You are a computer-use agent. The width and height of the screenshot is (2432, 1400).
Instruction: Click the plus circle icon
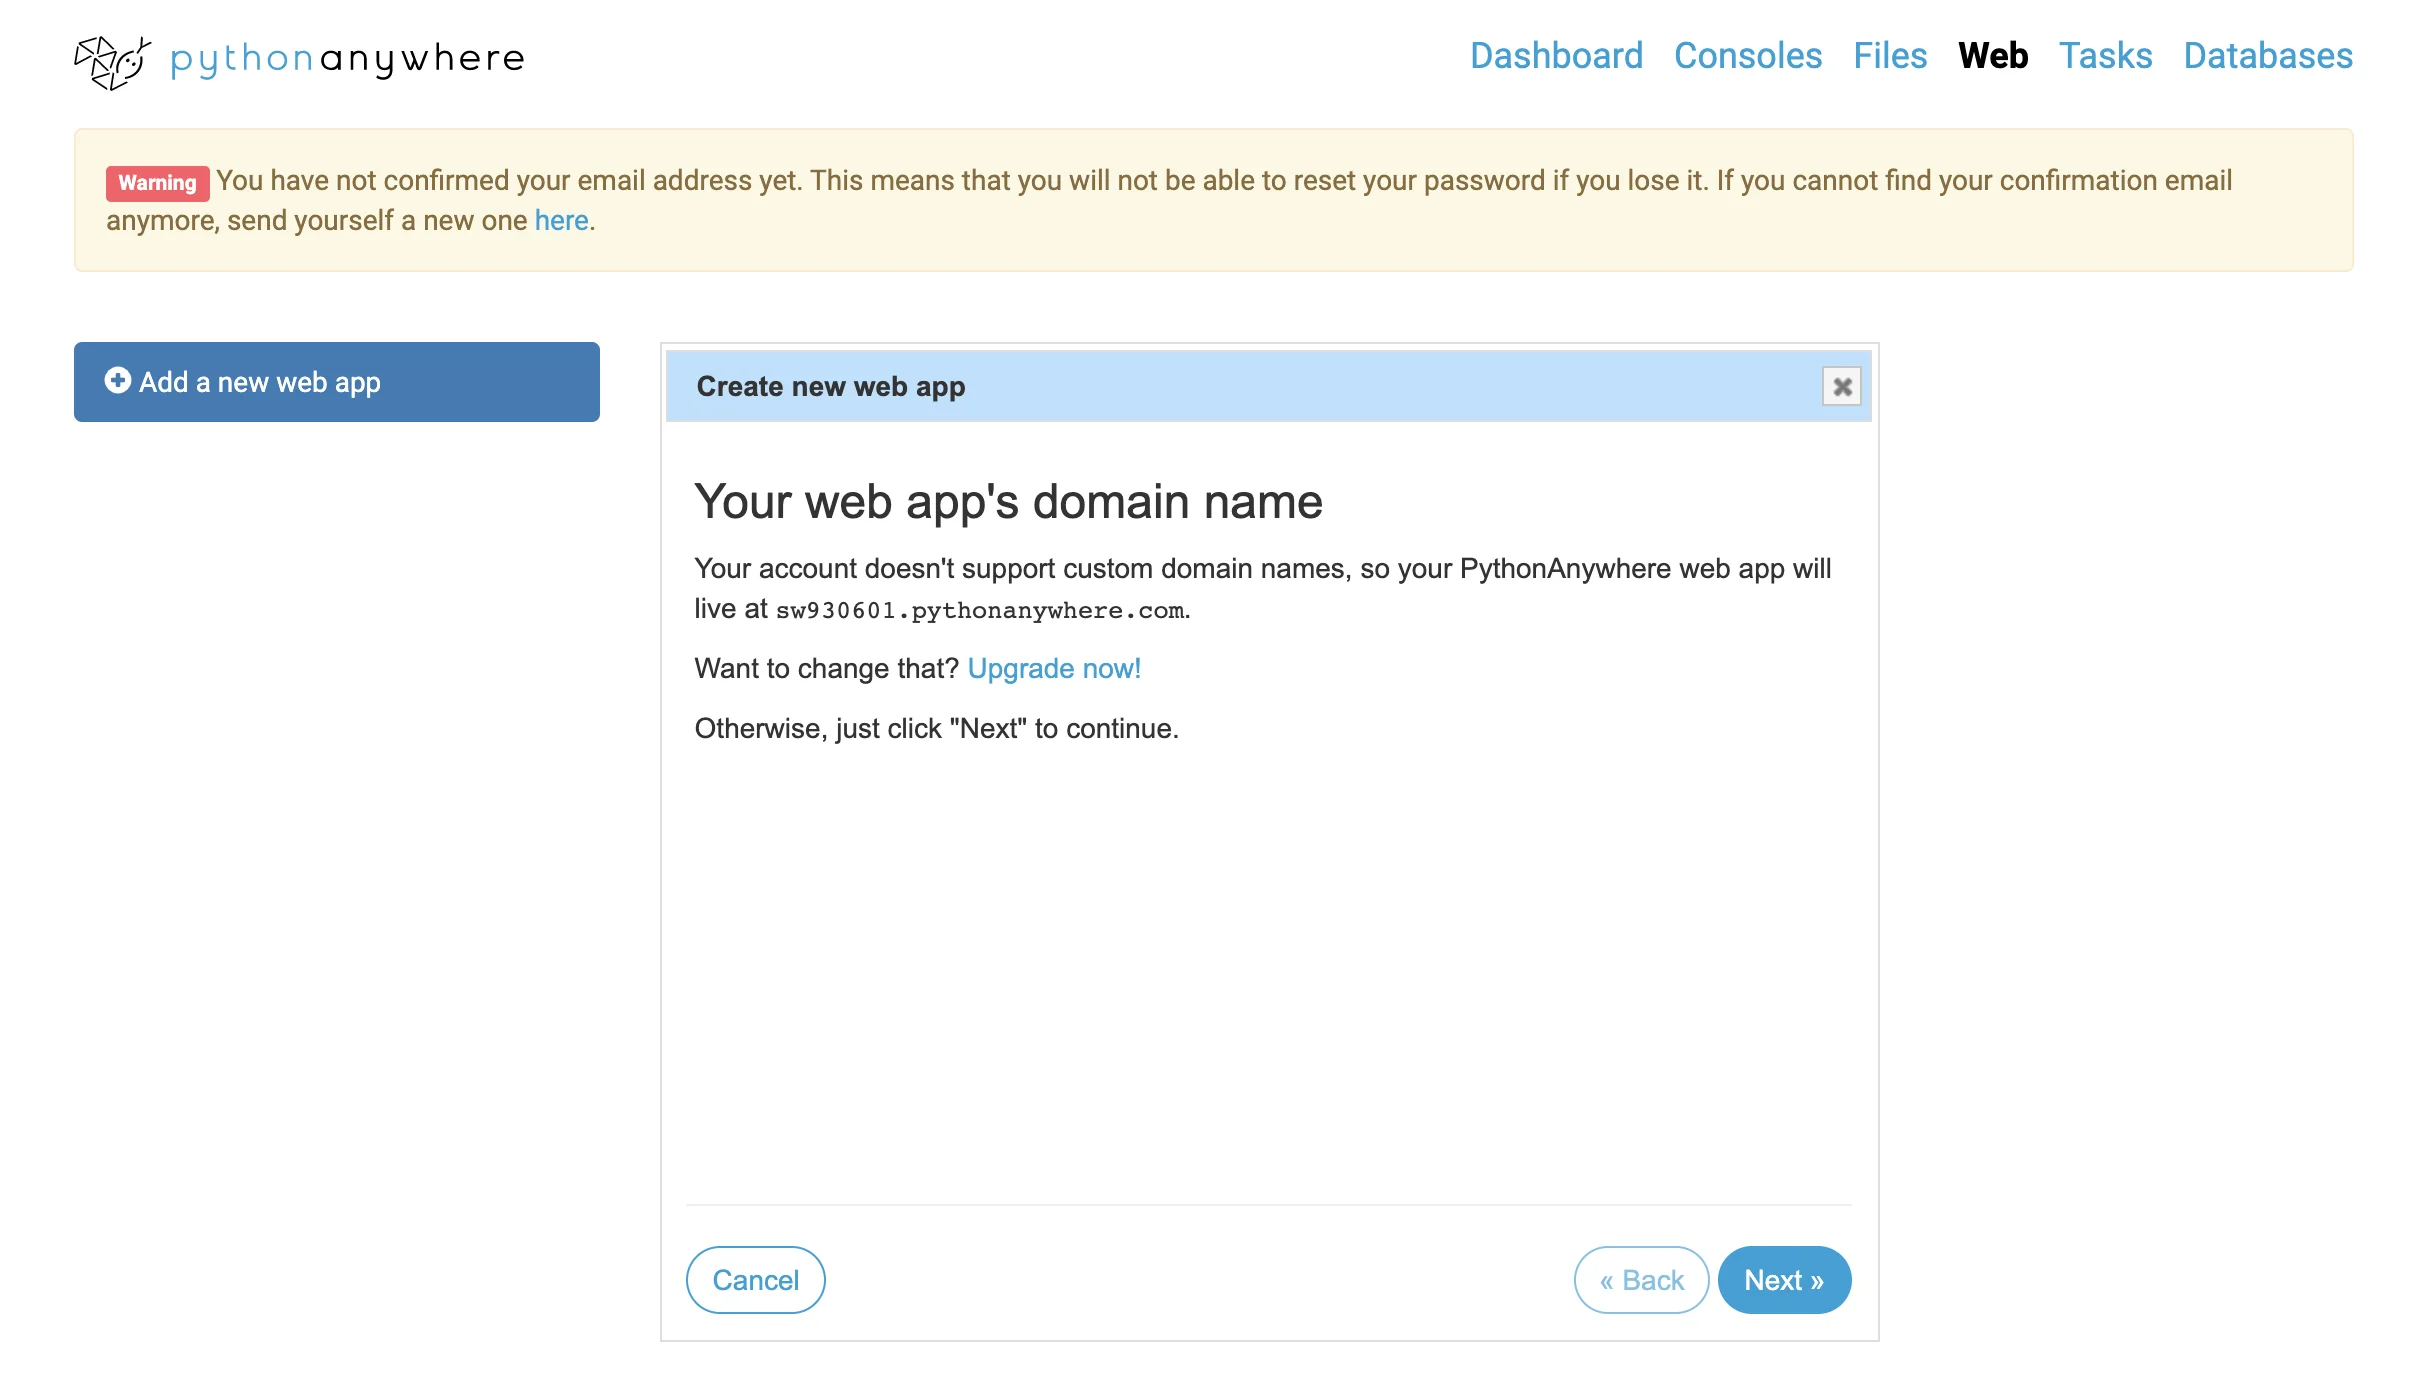tap(118, 381)
